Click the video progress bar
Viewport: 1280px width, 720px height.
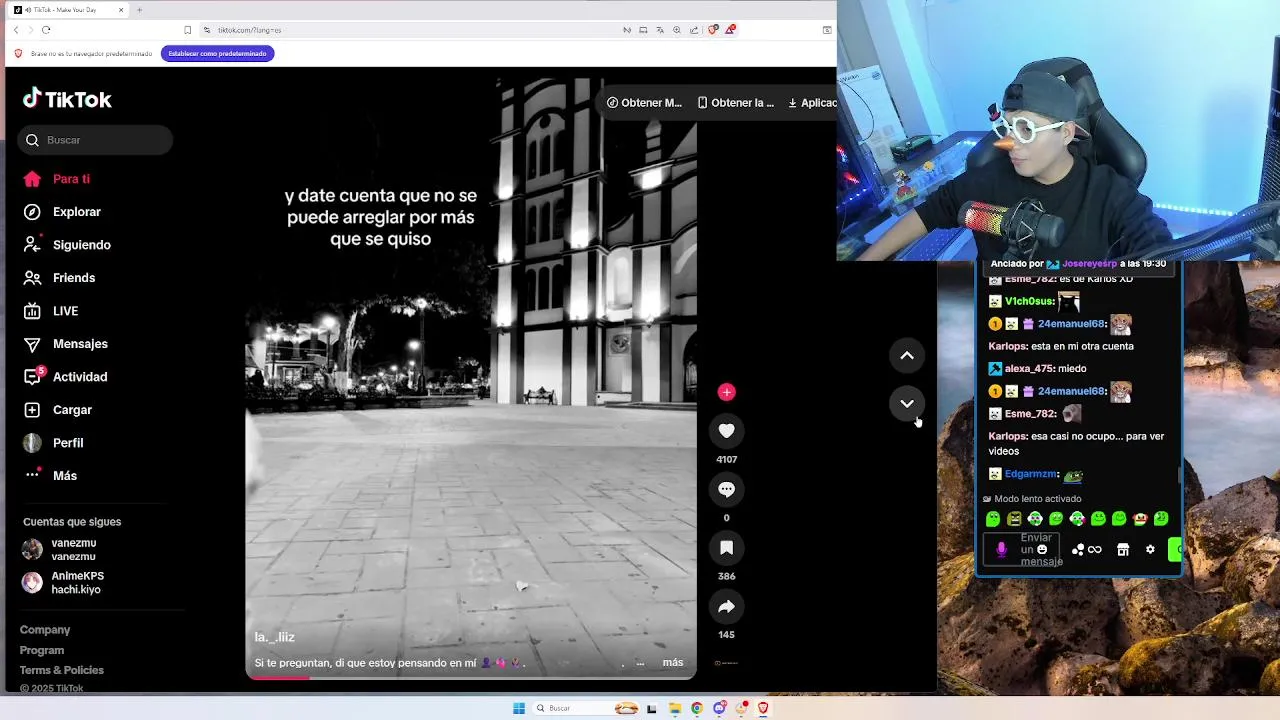pyautogui.click(x=471, y=677)
